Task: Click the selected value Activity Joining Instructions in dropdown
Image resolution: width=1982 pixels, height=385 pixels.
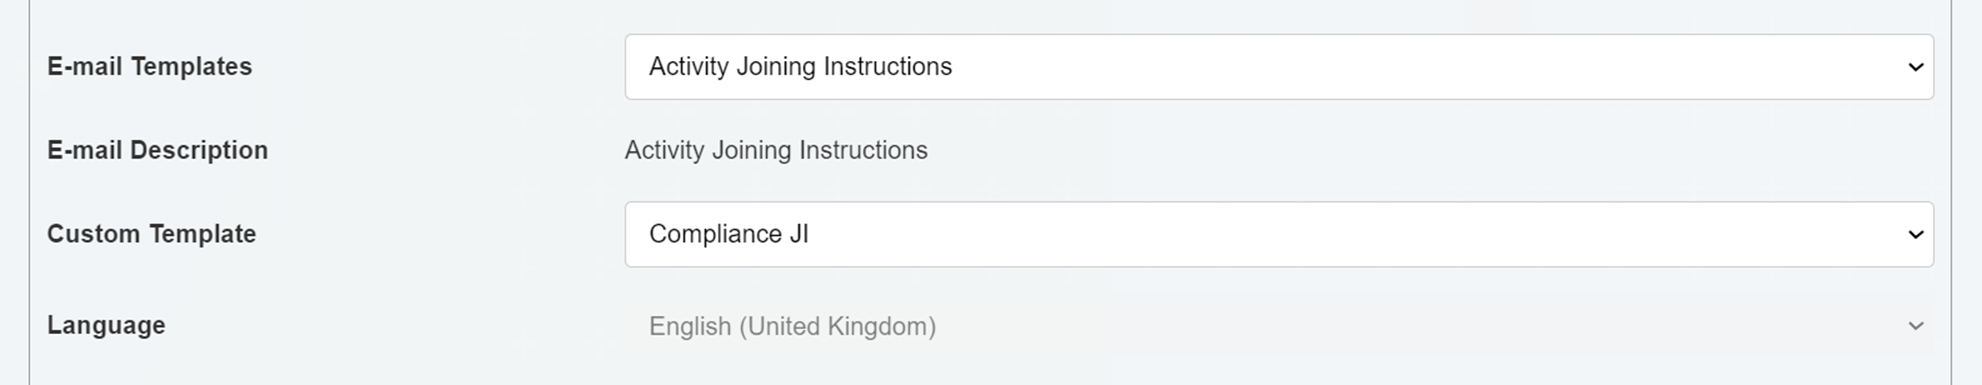Action: coord(800,66)
